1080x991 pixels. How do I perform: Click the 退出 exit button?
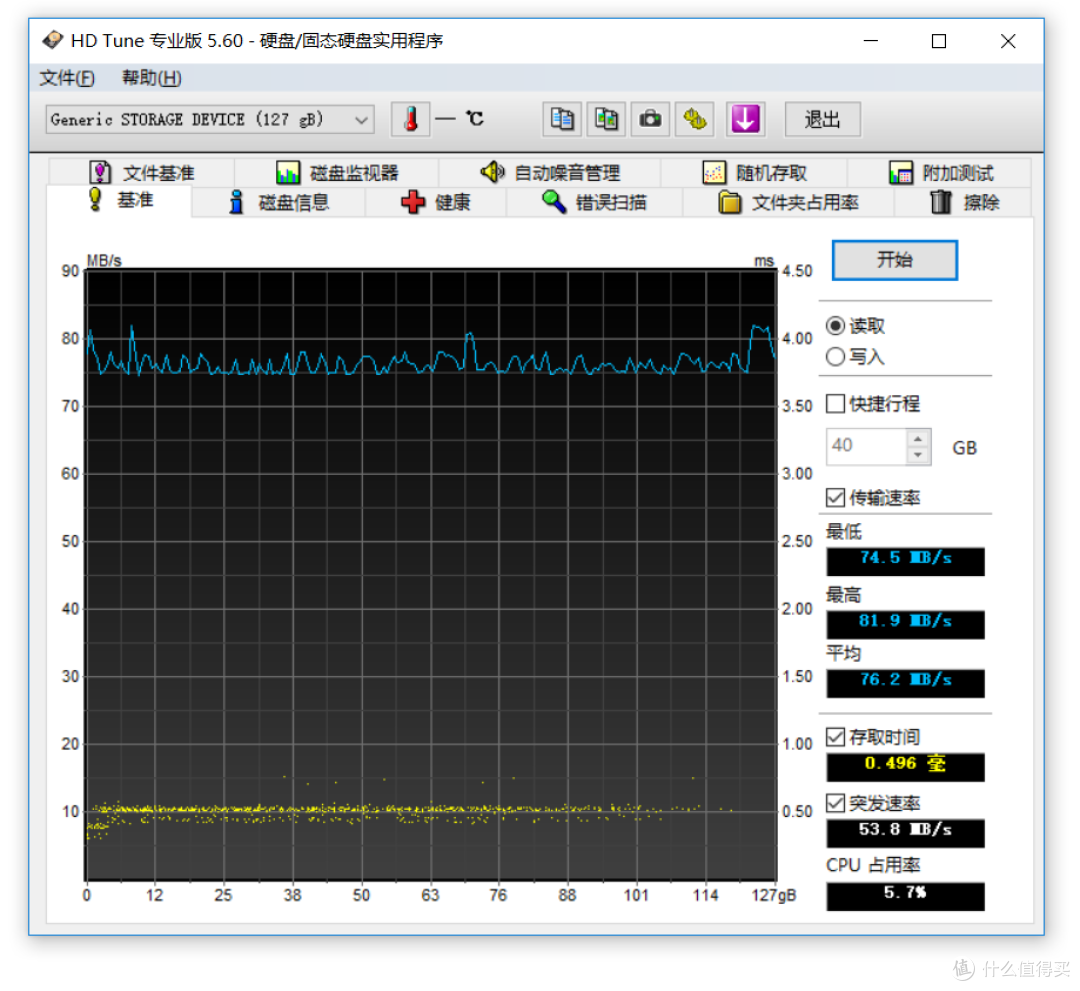[822, 120]
